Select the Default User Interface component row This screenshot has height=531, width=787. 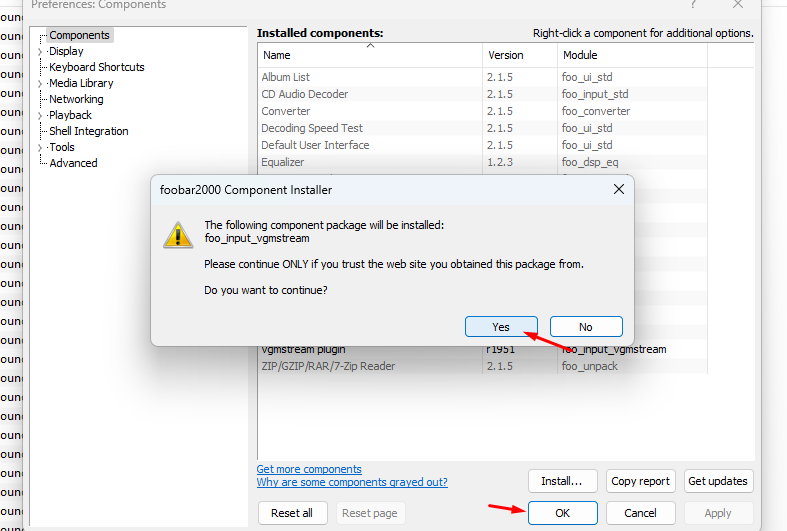click(482, 145)
